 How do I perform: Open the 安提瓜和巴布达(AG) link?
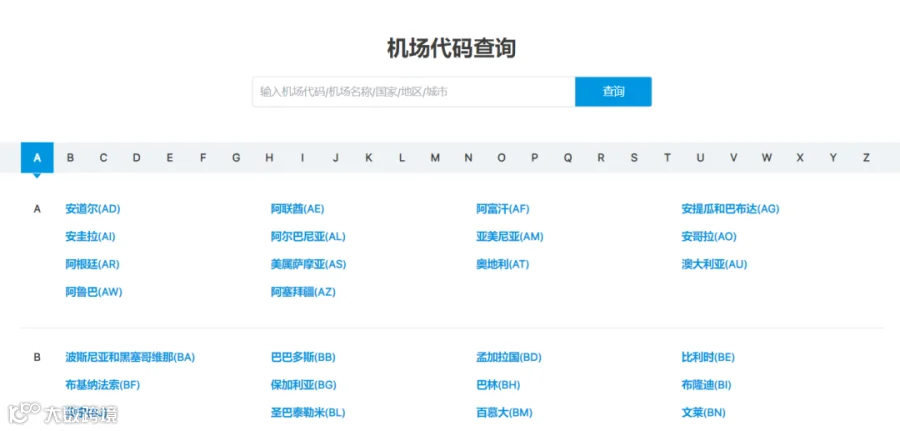point(730,209)
